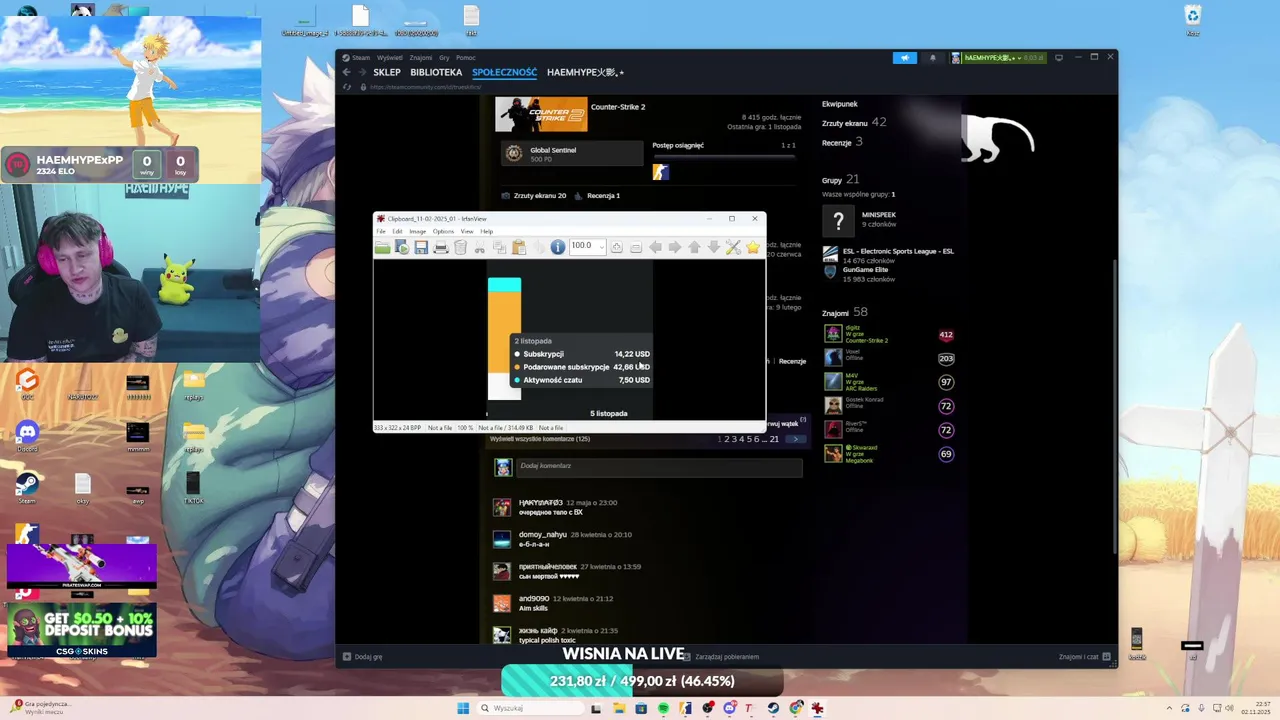Click the Steam announcements megaphone button
Screen dimensions: 1280x720
(x=905, y=58)
